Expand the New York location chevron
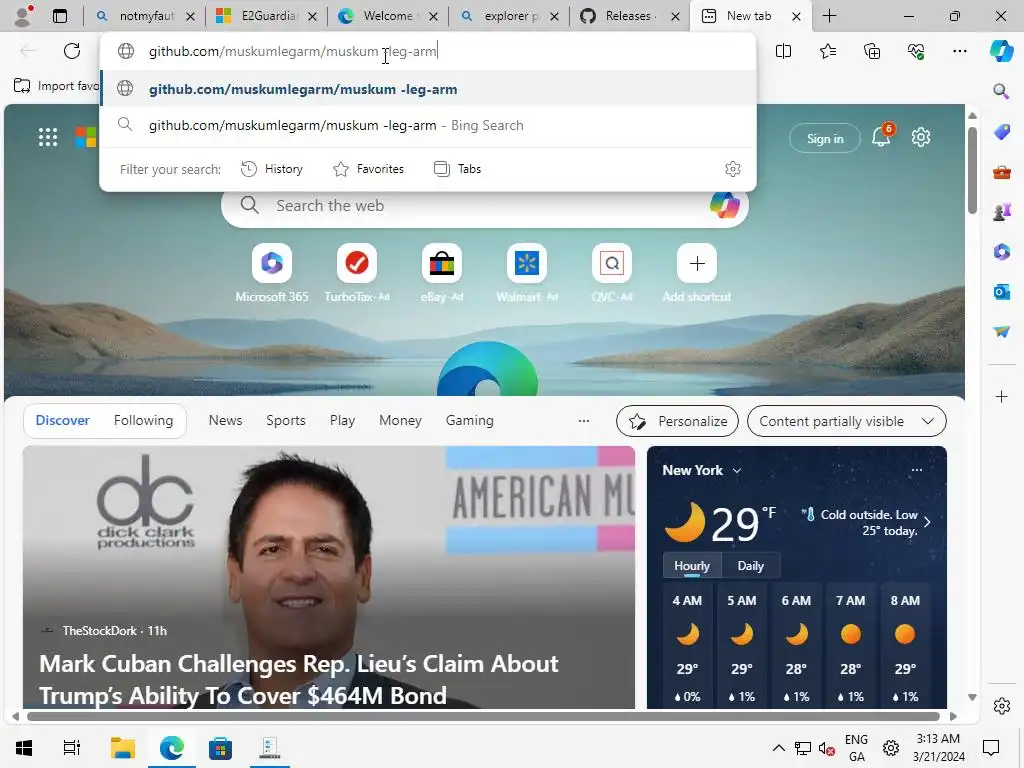 pyautogui.click(x=737, y=471)
